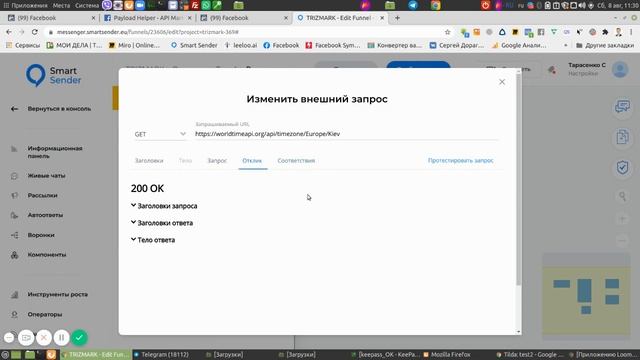640x360 pixels.
Task: Reload the browser page
Action: (35, 32)
